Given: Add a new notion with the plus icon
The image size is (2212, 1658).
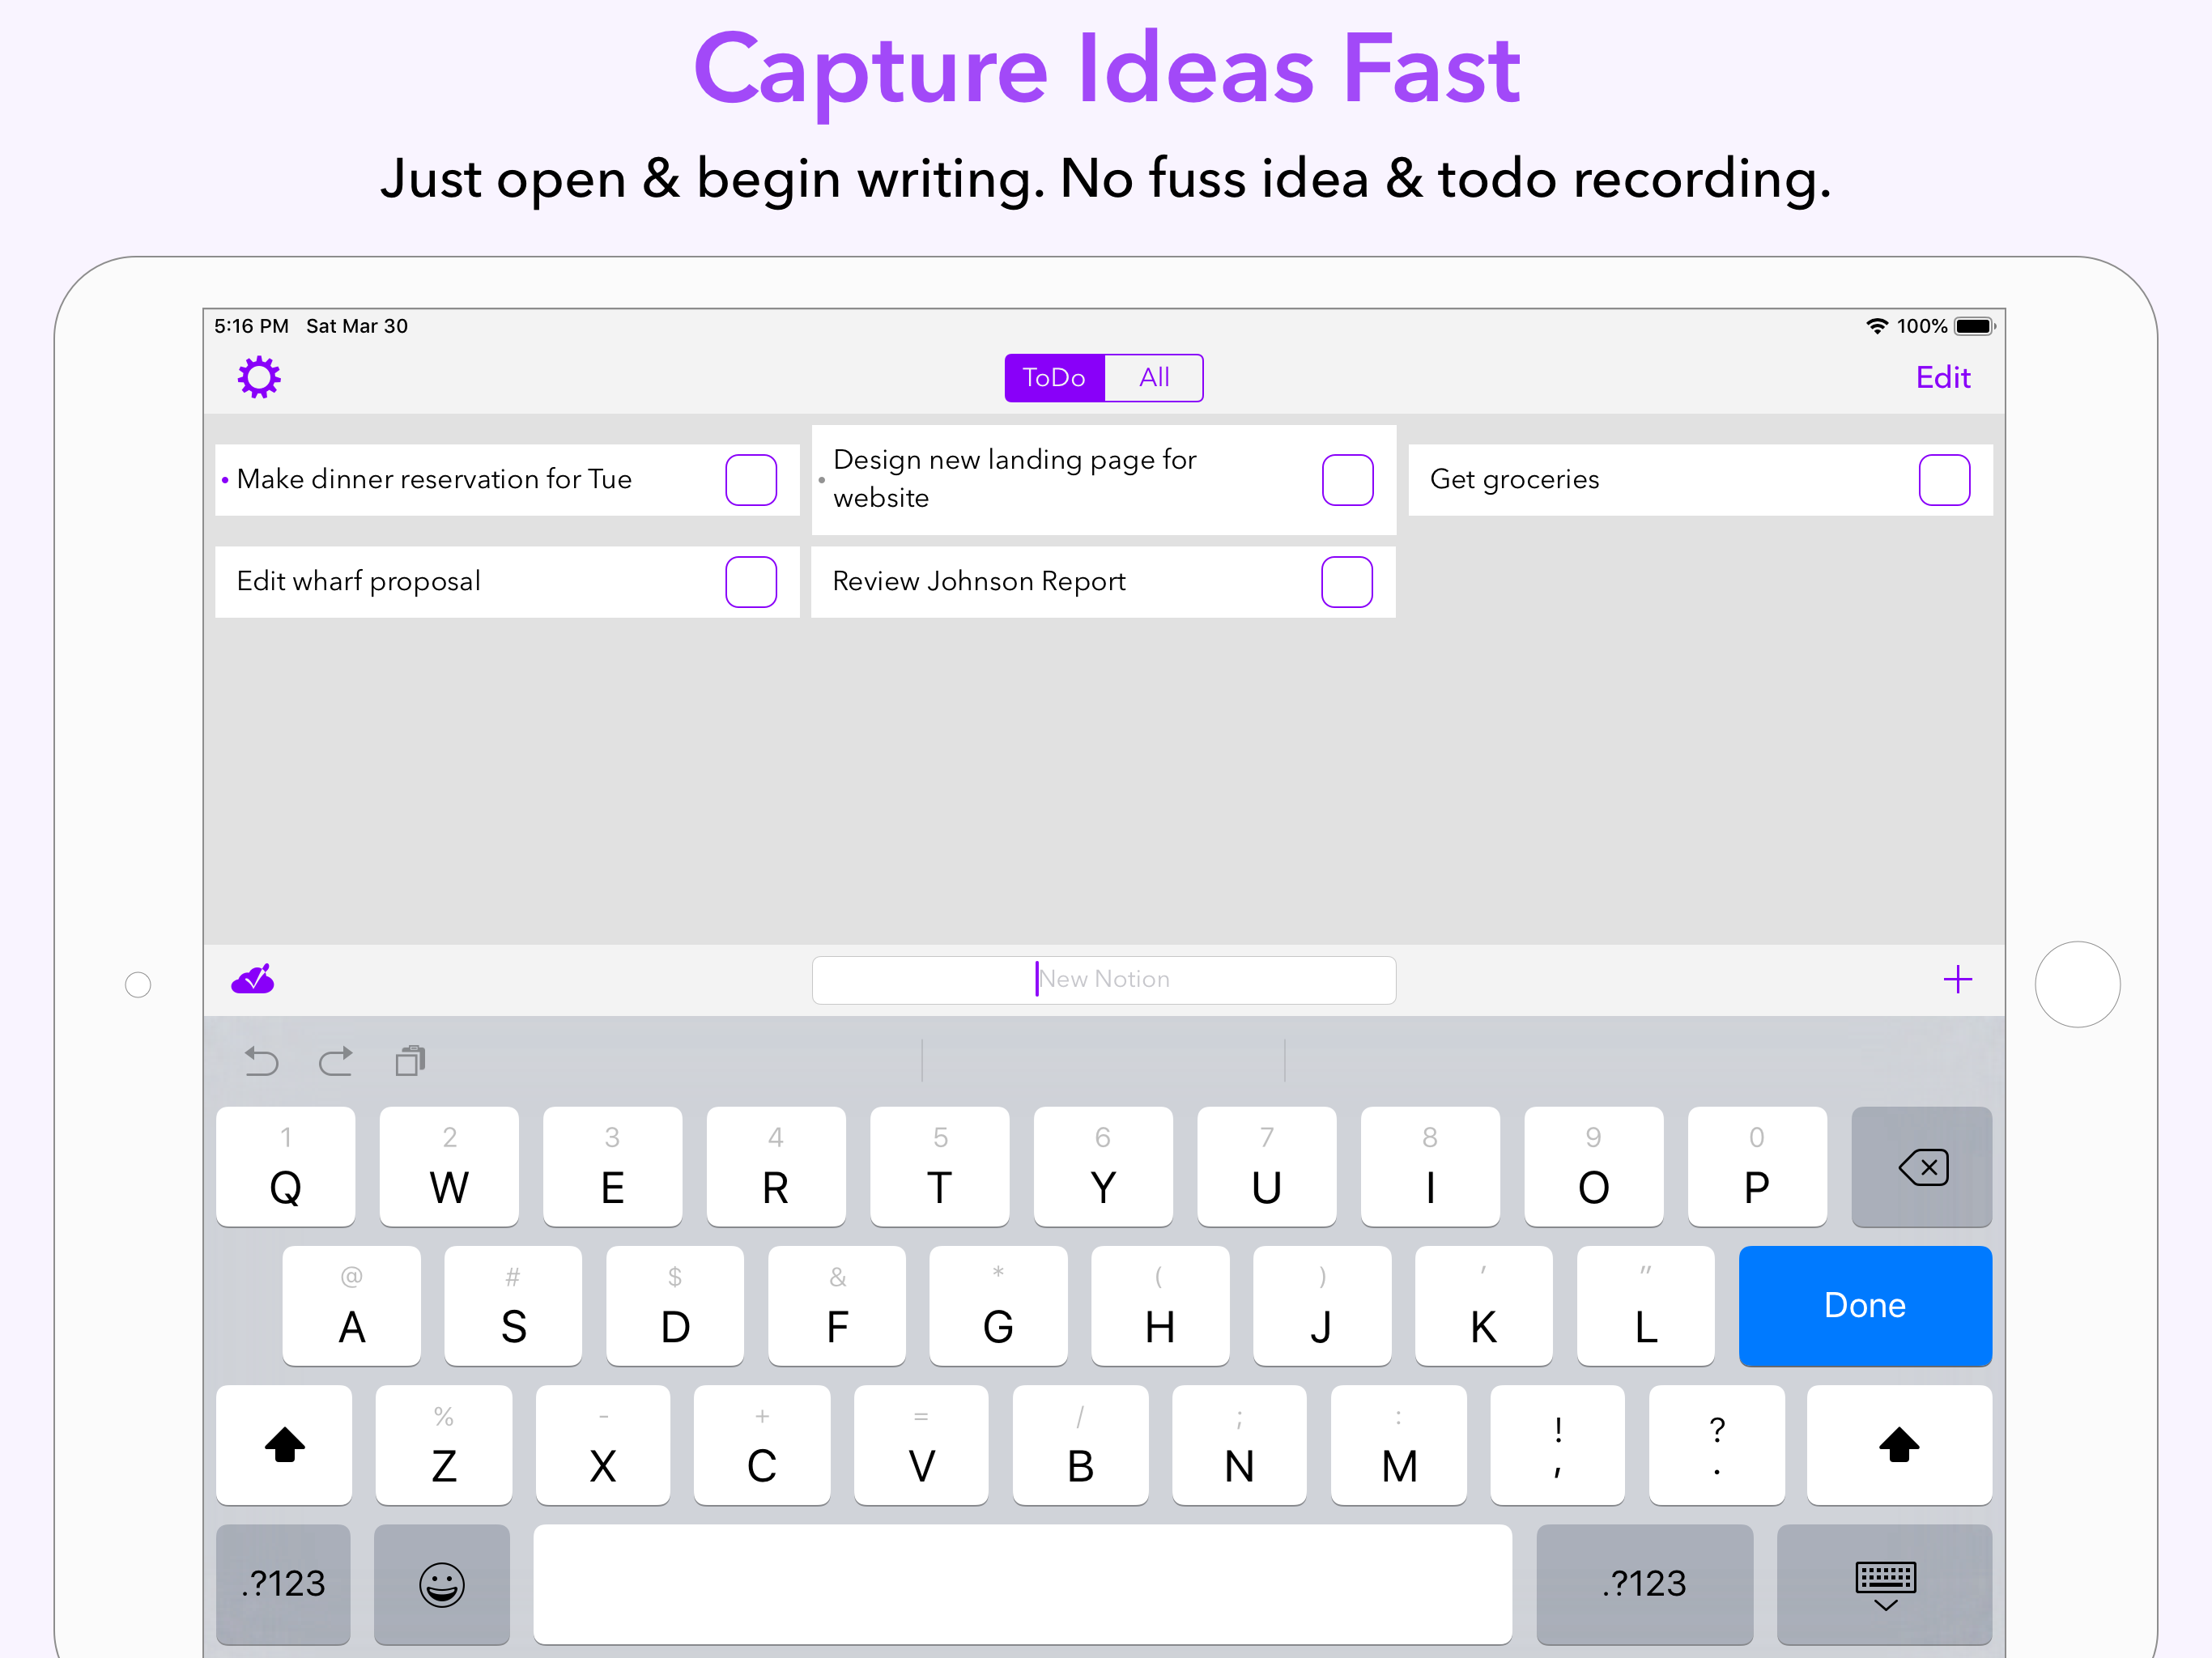Looking at the screenshot, I should (x=1958, y=980).
